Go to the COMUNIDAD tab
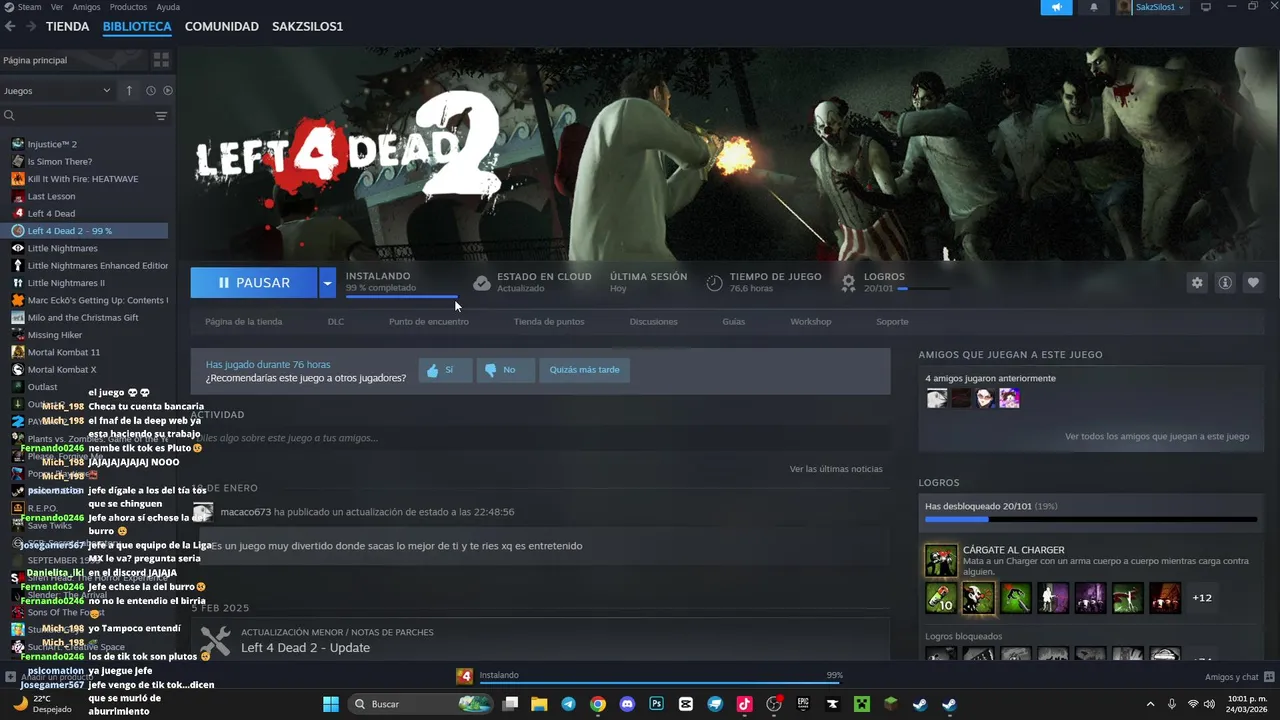The width and height of the screenshot is (1280, 720). (222, 26)
